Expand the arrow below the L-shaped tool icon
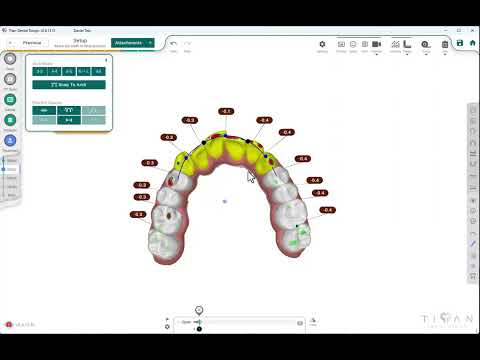Screen dimensions: 480x360 click(407, 54)
